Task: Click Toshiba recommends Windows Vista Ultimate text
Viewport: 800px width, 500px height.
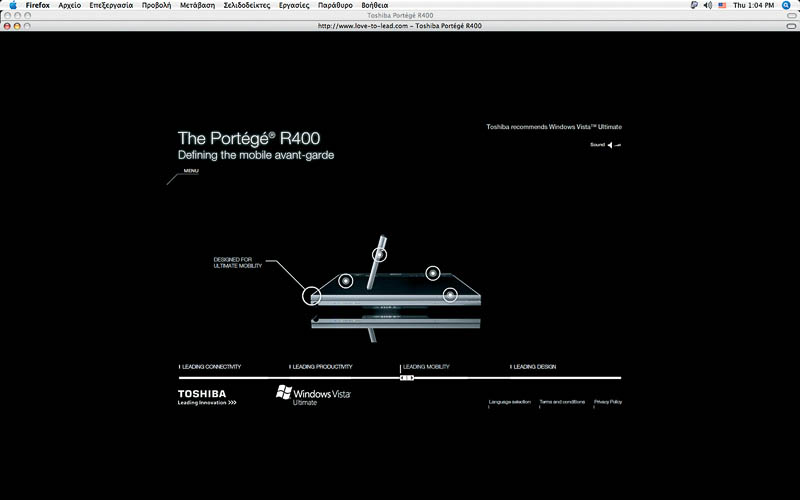Action: [x=554, y=127]
